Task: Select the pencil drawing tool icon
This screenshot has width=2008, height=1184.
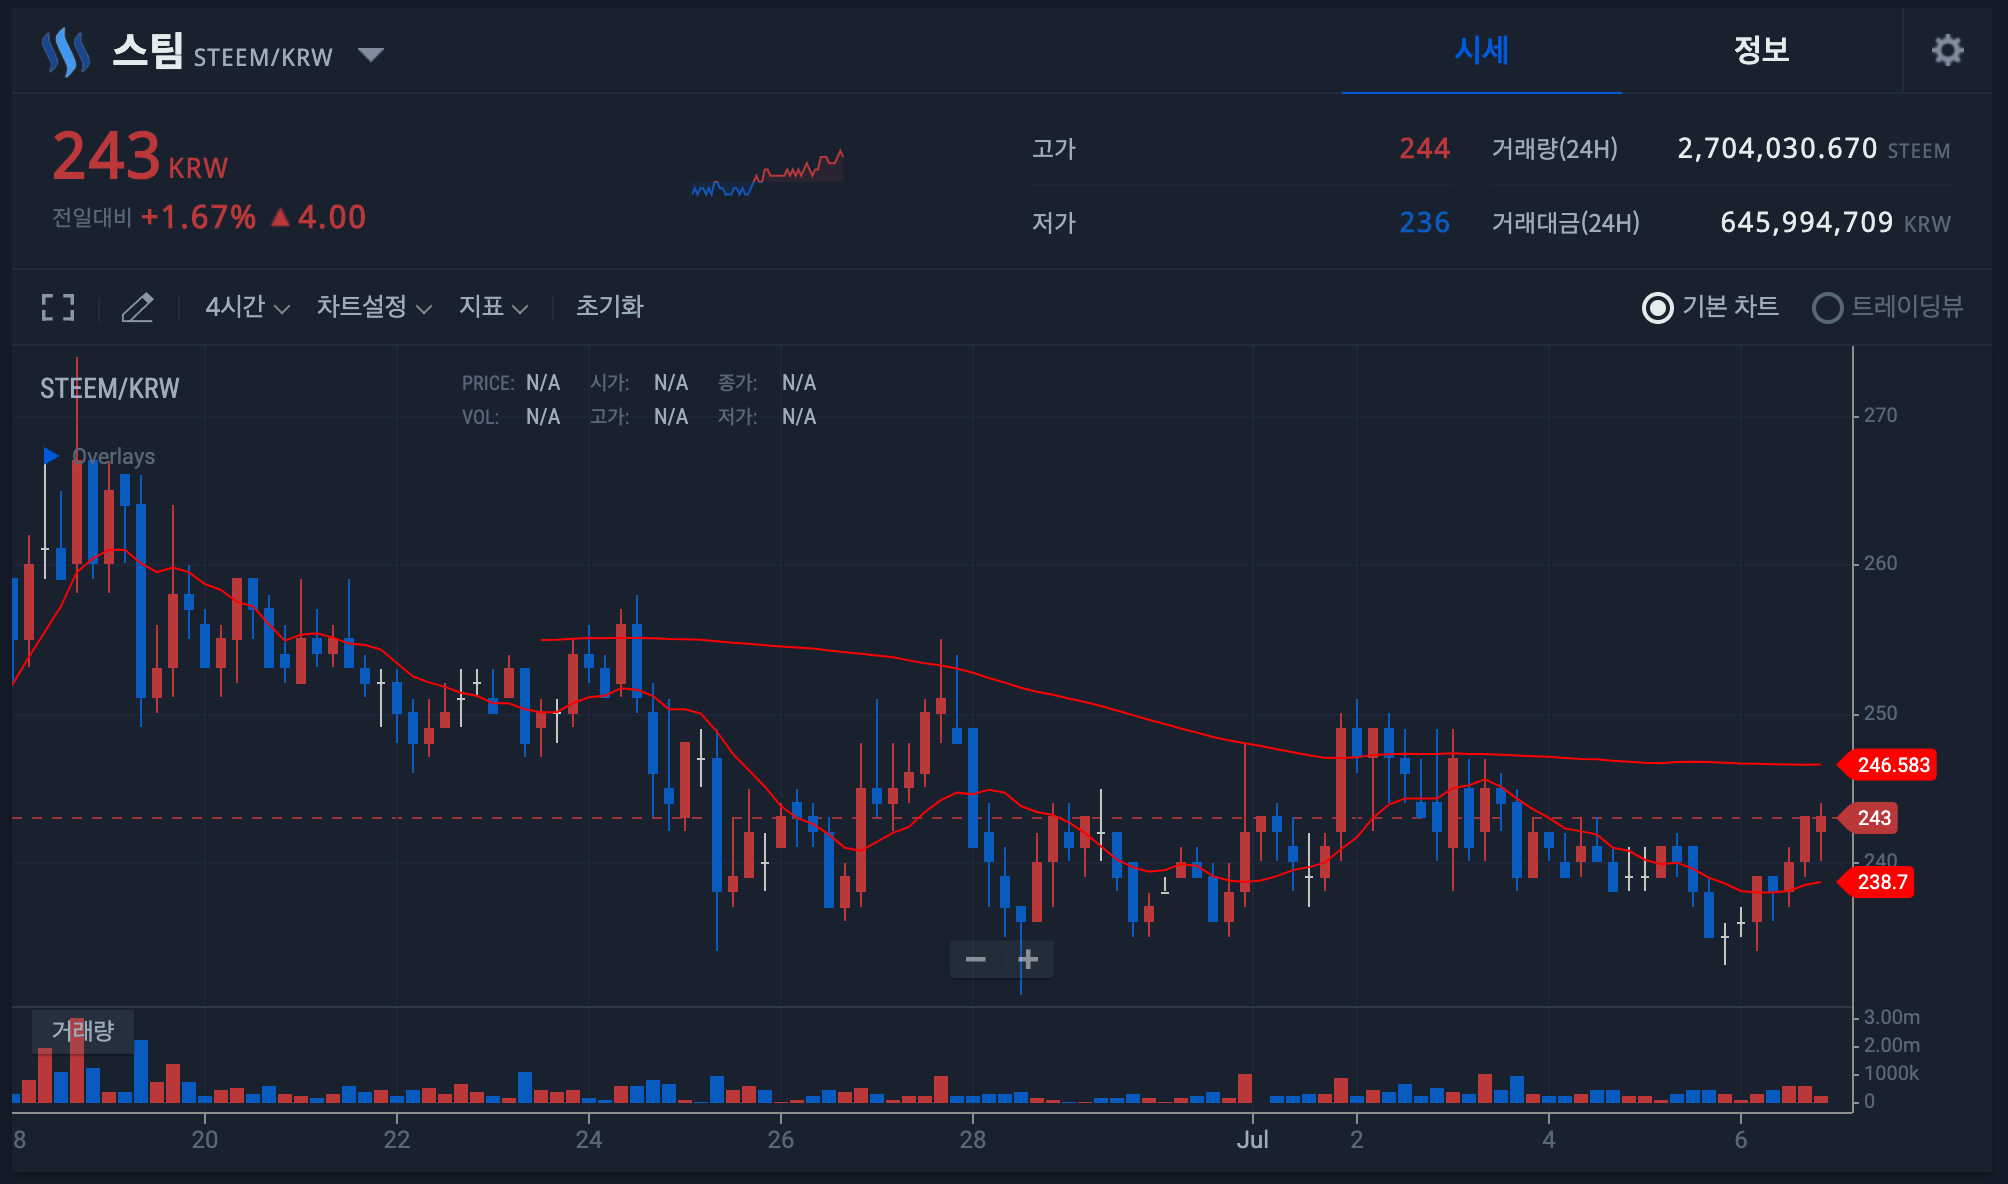Action: (x=137, y=307)
